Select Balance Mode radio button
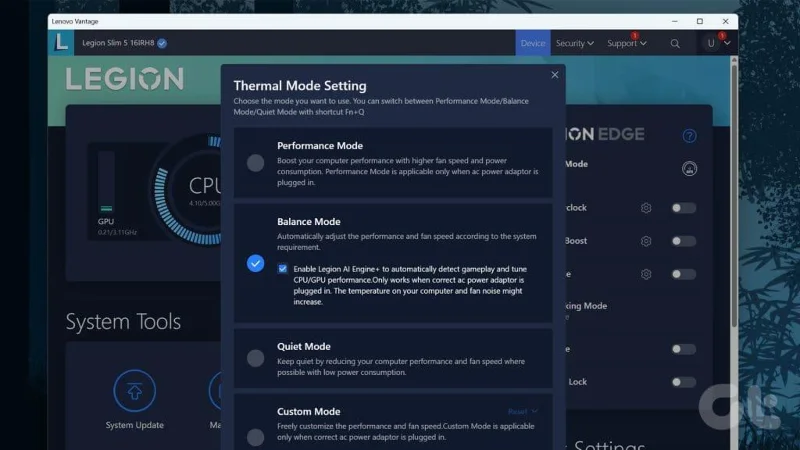Image resolution: width=800 pixels, height=450 pixels. point(256,263)
